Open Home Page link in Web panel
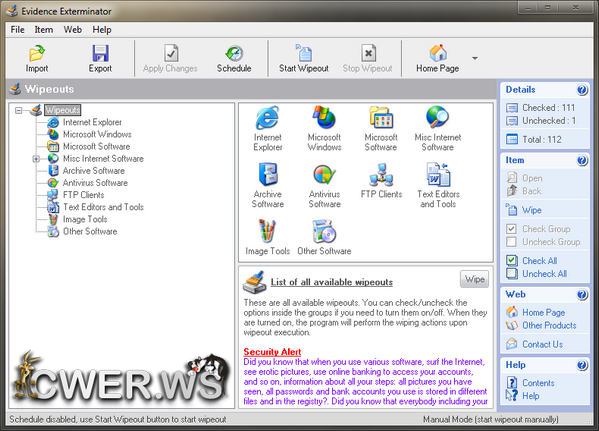The image size is (599, 431). [536, 313]
